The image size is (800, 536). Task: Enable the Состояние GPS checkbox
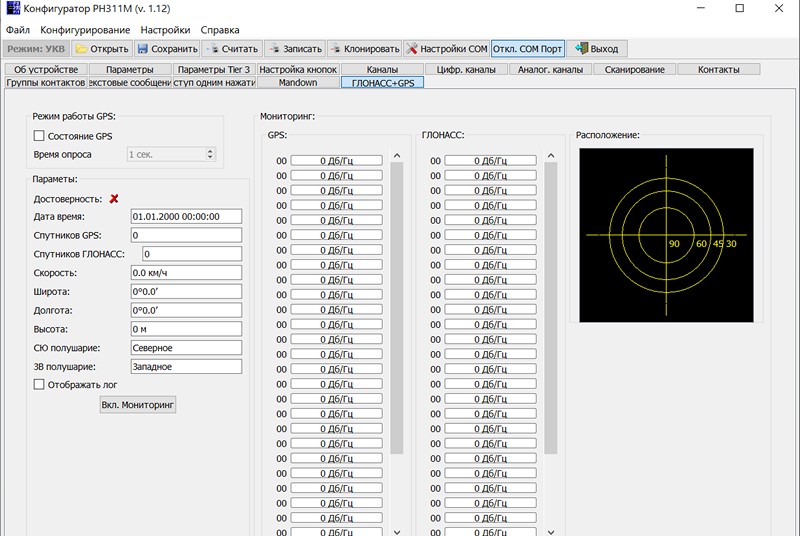(39, 136)
